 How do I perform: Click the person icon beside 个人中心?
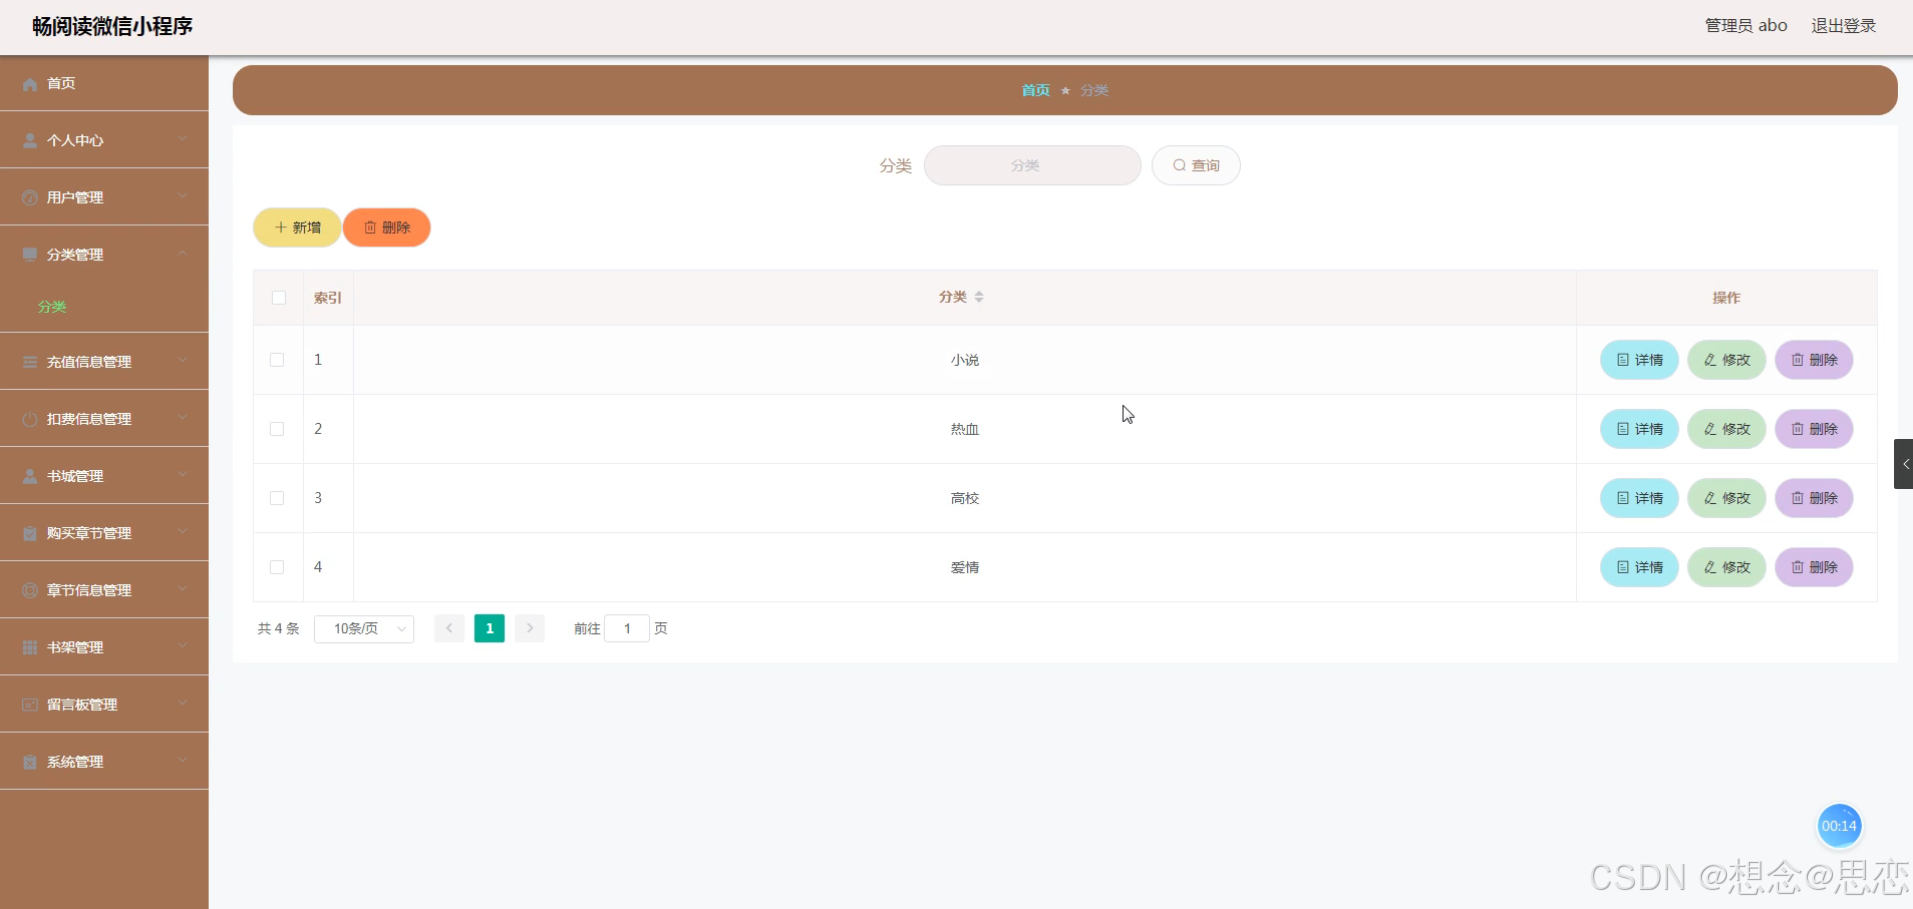pos(30,141)
